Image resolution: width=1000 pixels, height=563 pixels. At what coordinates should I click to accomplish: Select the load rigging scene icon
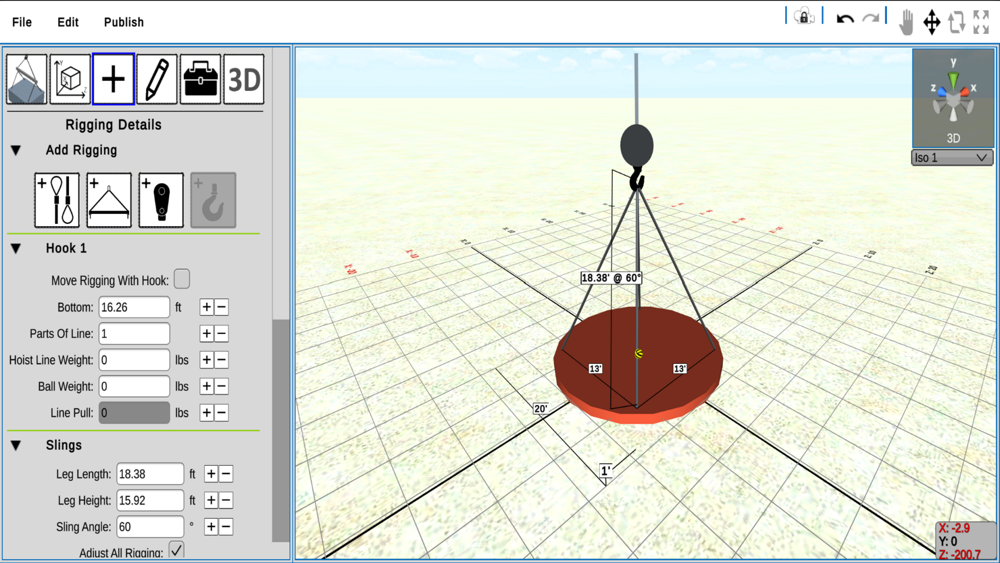(x=27, y=80)
